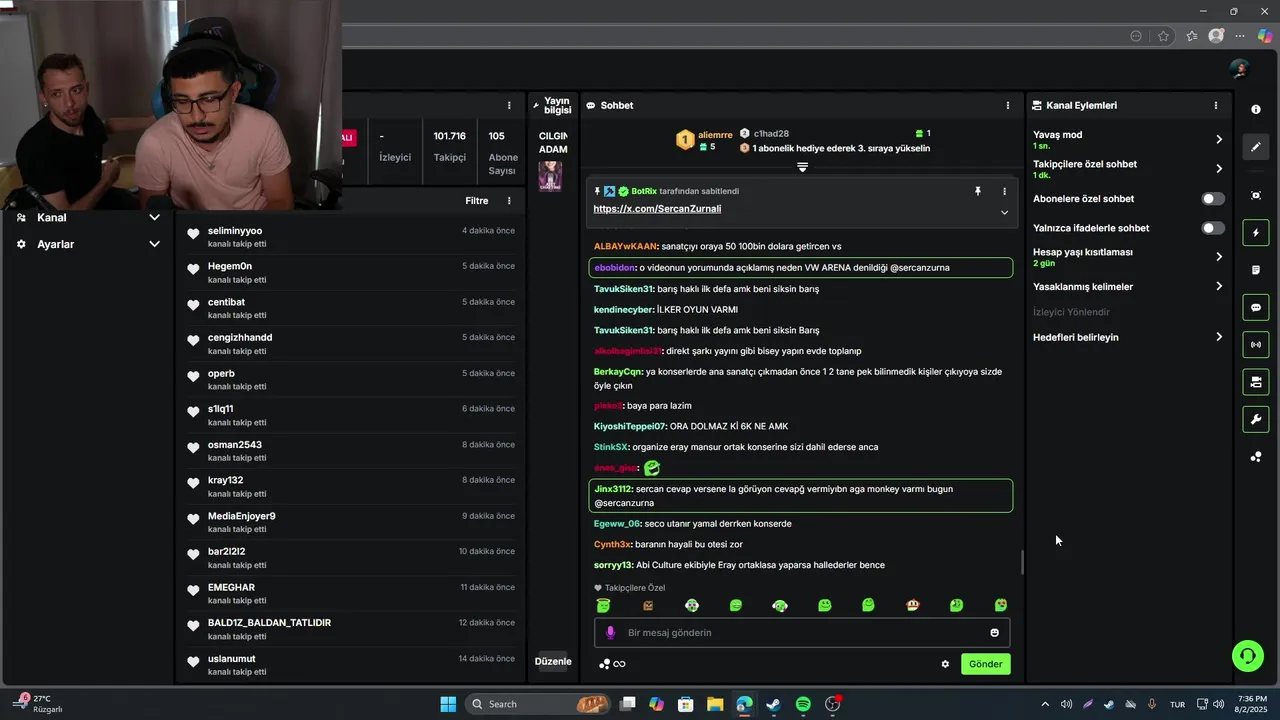
Task: Open chat settings gear icon
Action: pyautogui.click(x=945, y=664)
